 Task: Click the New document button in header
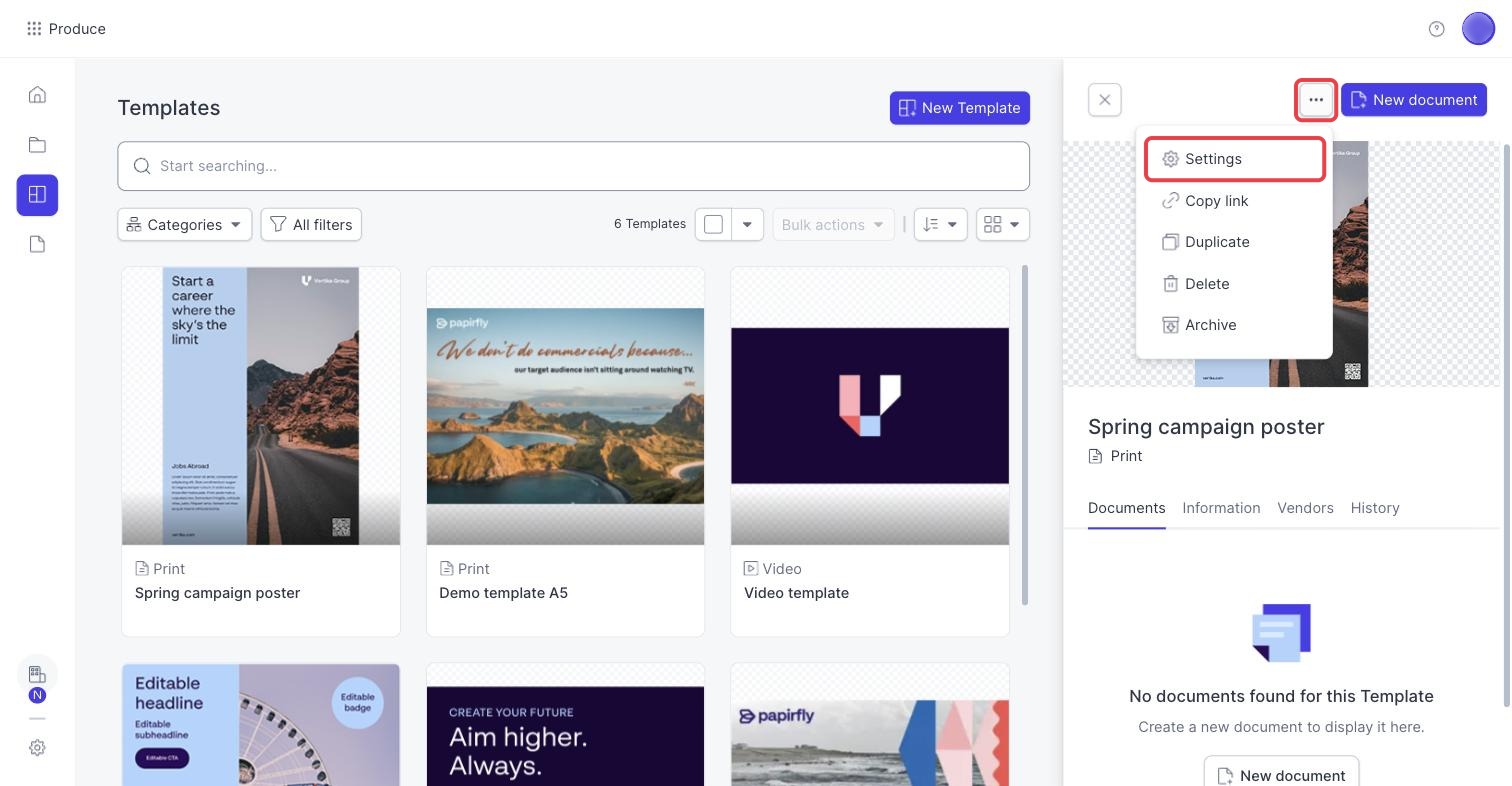[x=1414, y=100]
